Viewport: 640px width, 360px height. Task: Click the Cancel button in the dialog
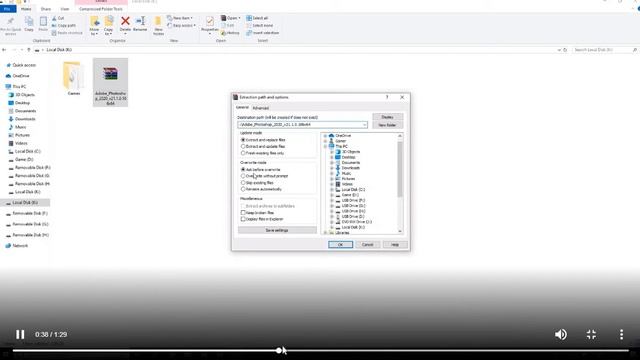pyautogui.click(x=367, y=244)
